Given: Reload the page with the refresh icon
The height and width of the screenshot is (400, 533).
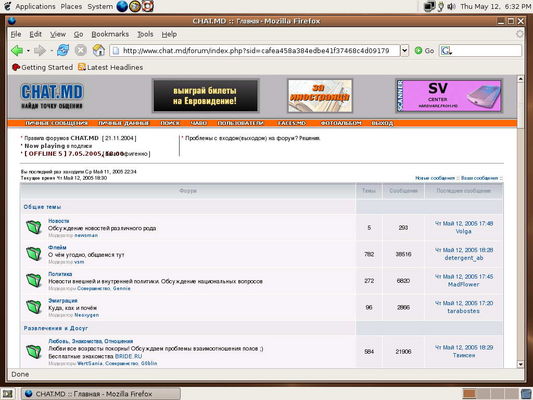Looking at the screenshot, I should coord(63,50).
